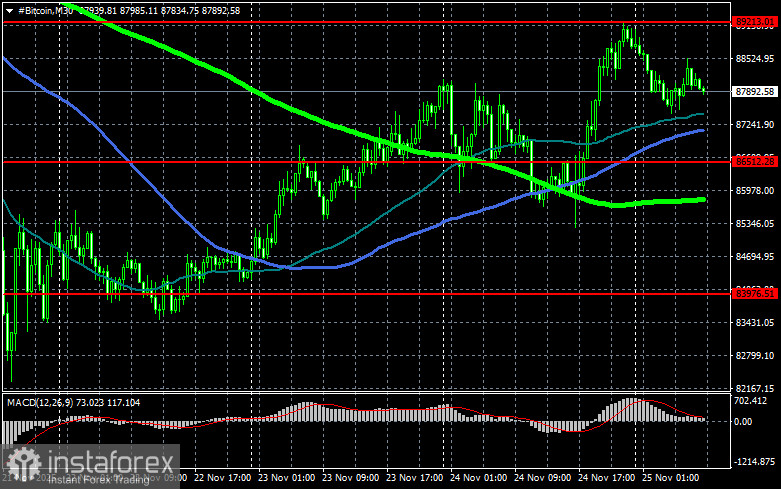Click the 87241.90 price axis value

755,124
